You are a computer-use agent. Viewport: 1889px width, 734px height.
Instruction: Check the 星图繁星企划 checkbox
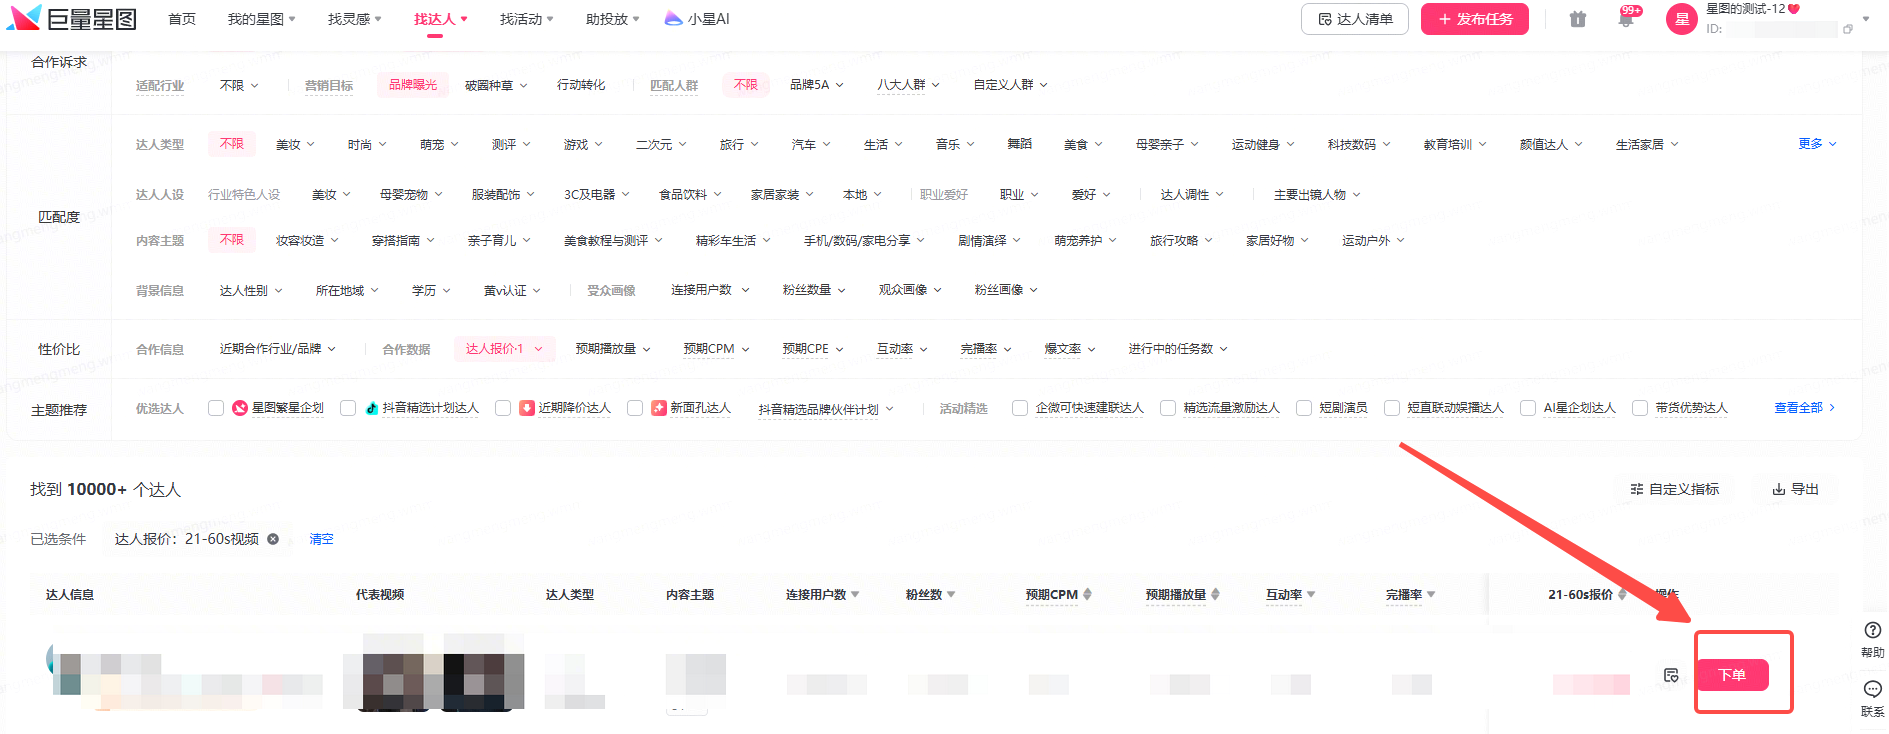[216, 408]
